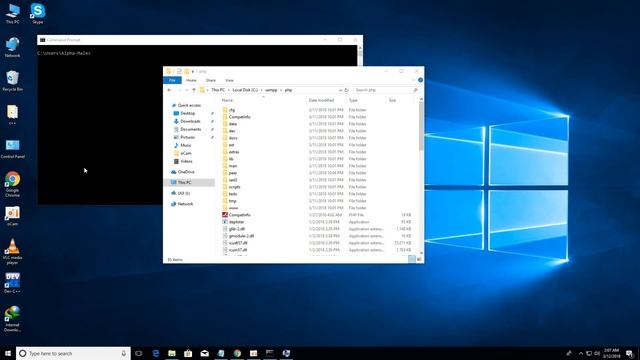This screenshot has width=640, height=360.
Task: Select the docs folder in php
Action: 233,138
